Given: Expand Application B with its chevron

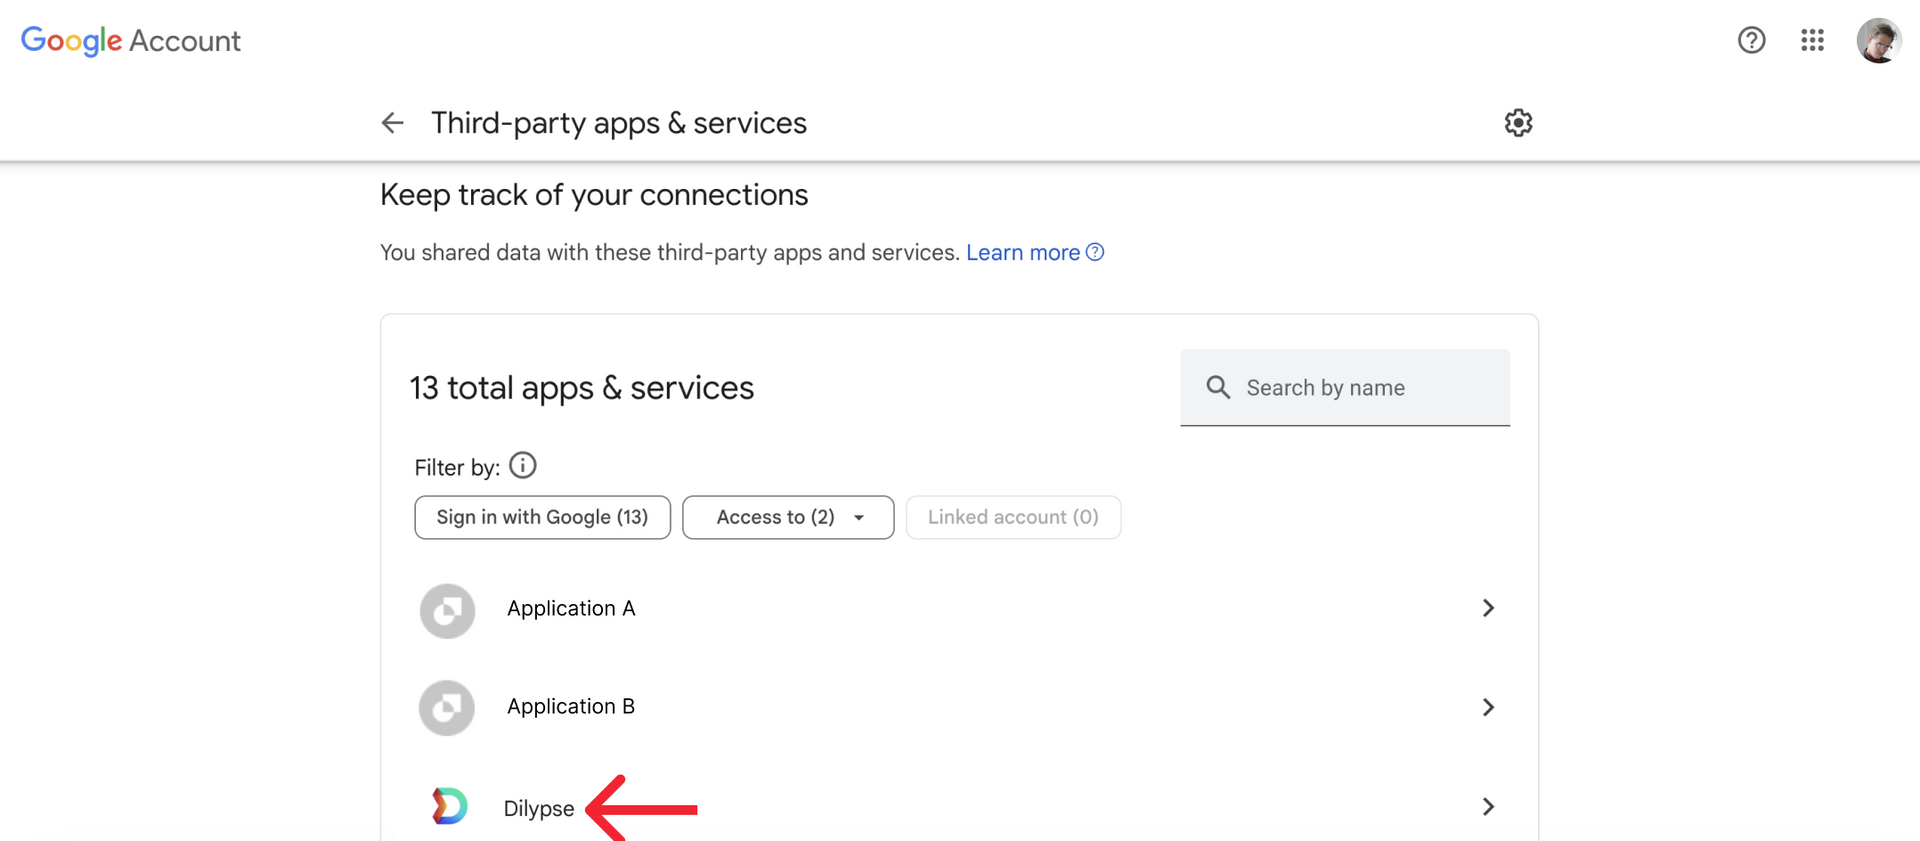Looking at the screenshot, I should pos(1488,707).
